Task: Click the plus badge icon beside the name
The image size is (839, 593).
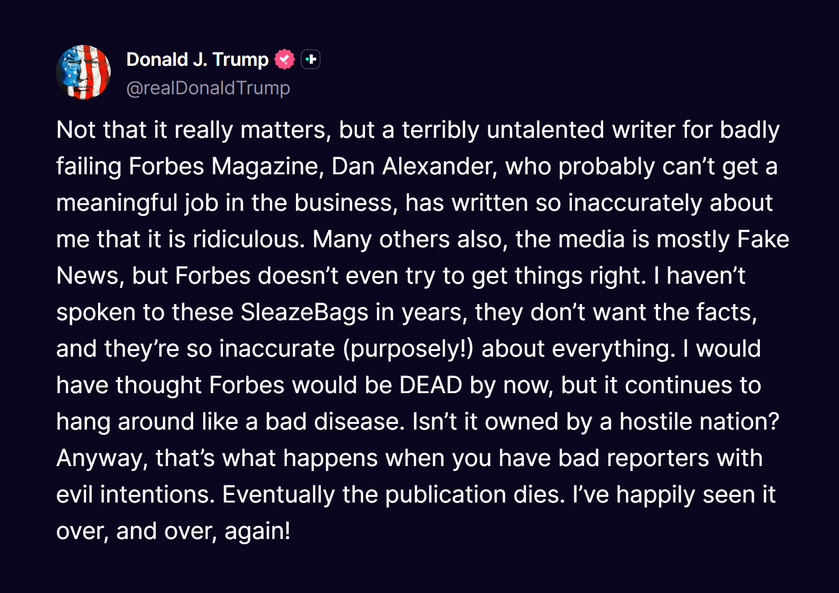Action: click(311, 59)
